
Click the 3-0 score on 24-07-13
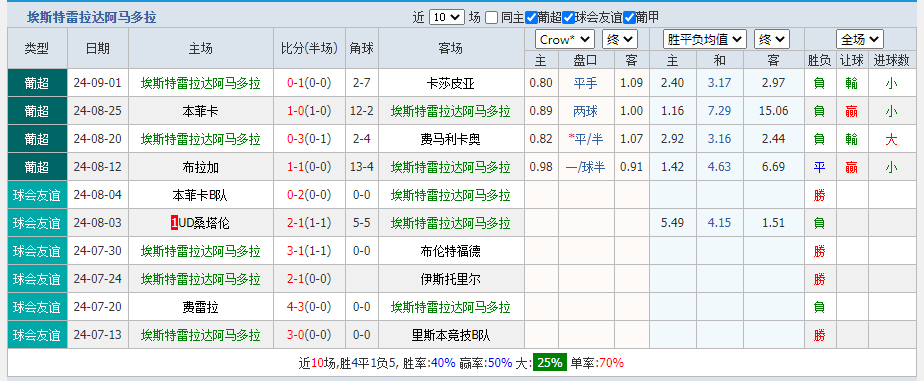coord(295,335)
